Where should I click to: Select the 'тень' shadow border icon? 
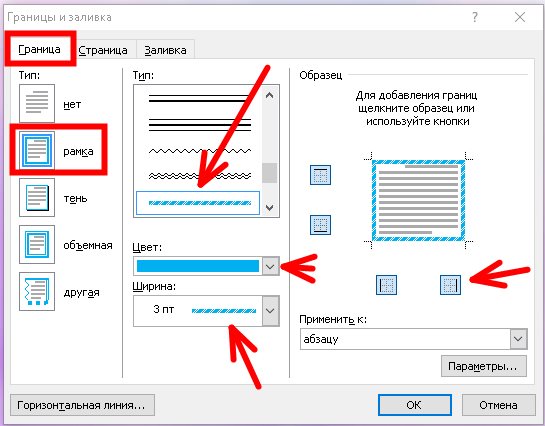37,197
